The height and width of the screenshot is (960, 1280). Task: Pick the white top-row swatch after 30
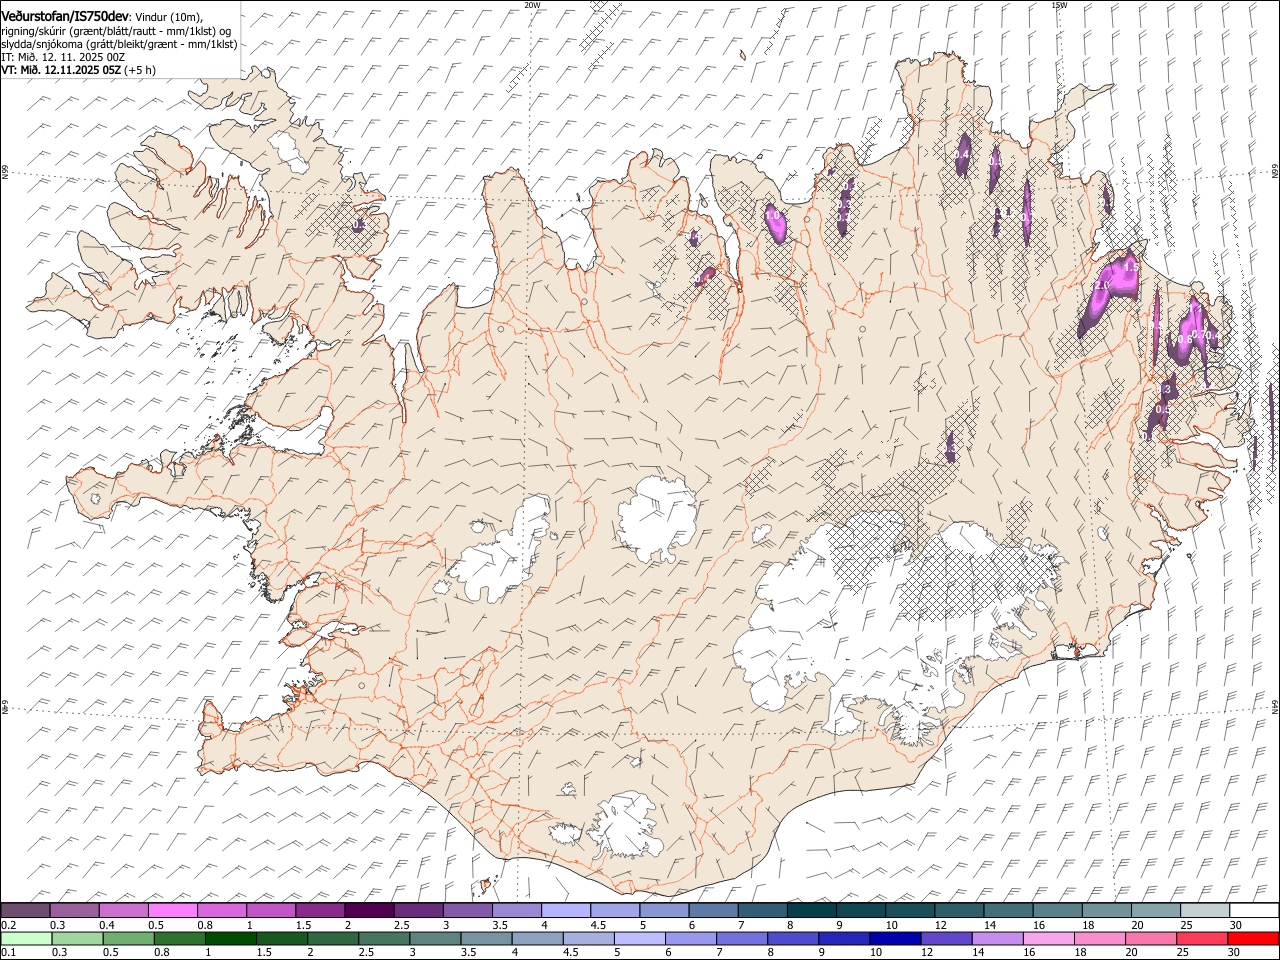(1252, 911)
